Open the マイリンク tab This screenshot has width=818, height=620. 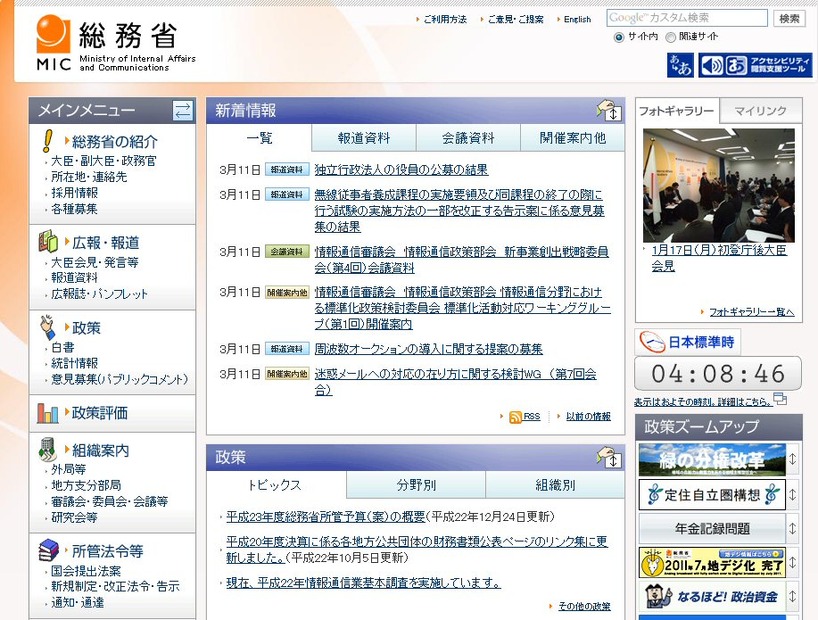tap(761, 111)
